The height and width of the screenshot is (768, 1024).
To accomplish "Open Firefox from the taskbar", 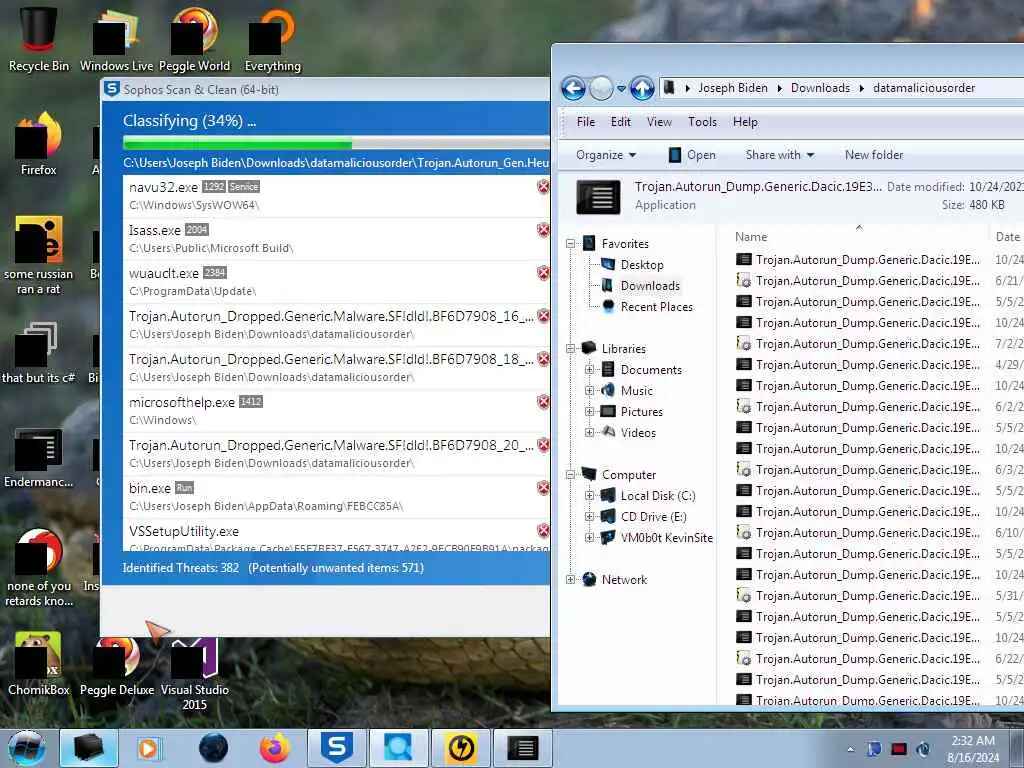I will click(x=274, y=748).
